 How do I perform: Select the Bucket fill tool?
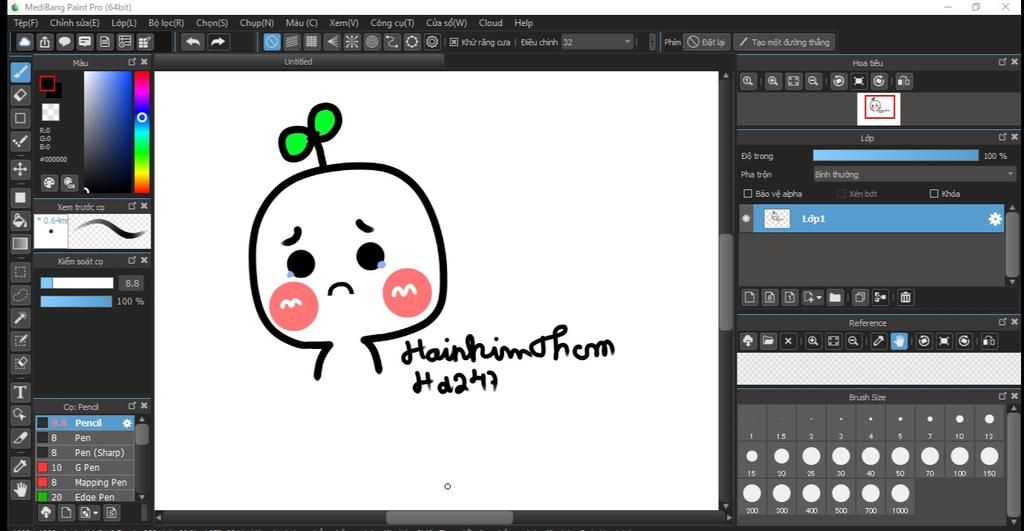(x=20, y=219)
